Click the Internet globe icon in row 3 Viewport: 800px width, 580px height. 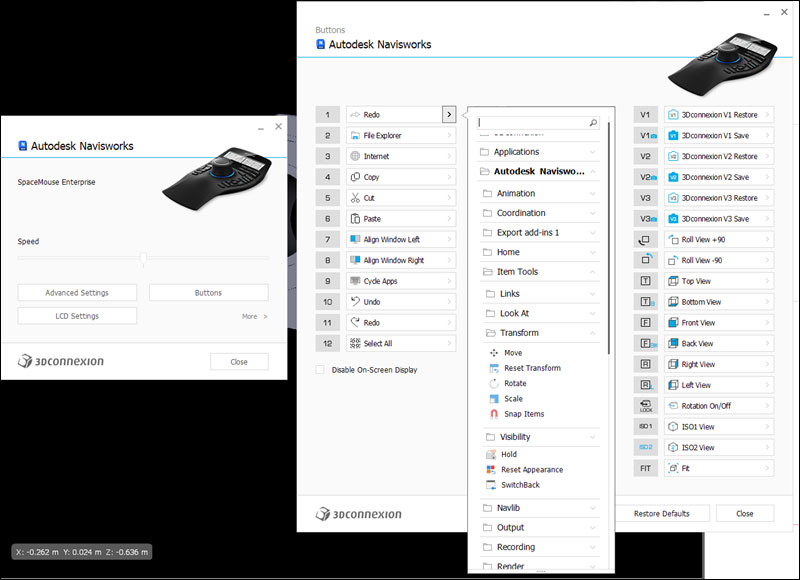(355, 156)
